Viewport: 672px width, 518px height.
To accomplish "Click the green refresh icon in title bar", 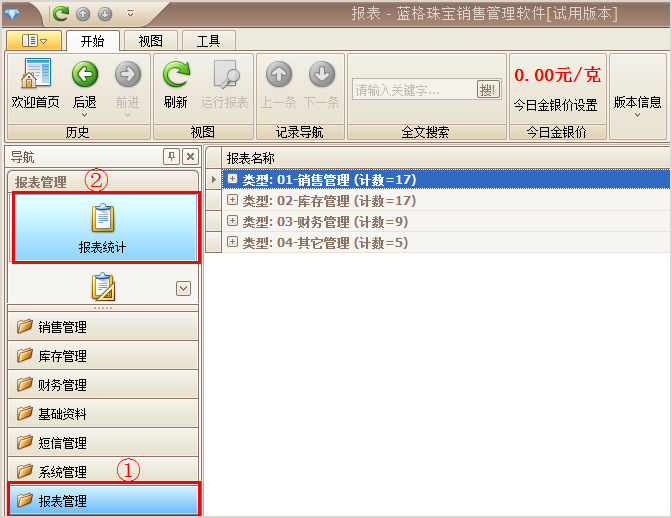I will tap(61, 14).
